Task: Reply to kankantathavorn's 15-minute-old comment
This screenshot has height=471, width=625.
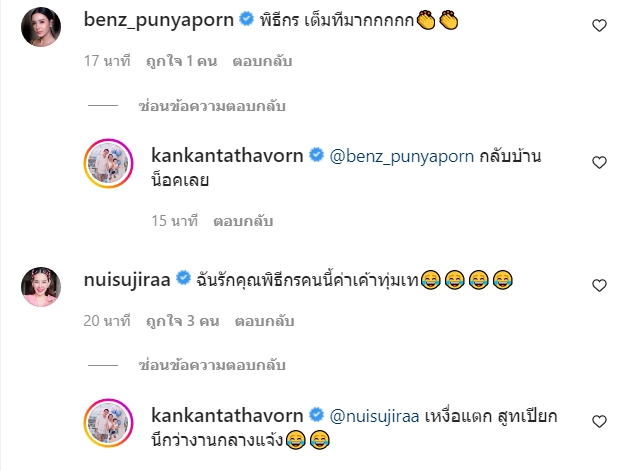Action: click(x=243, y=221)
